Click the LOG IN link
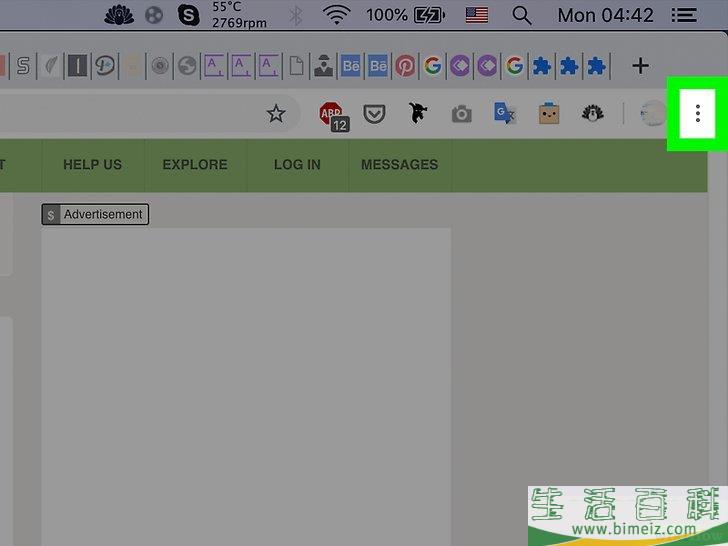The width and height of the screenshot is (728, 546). pos(297,165)
